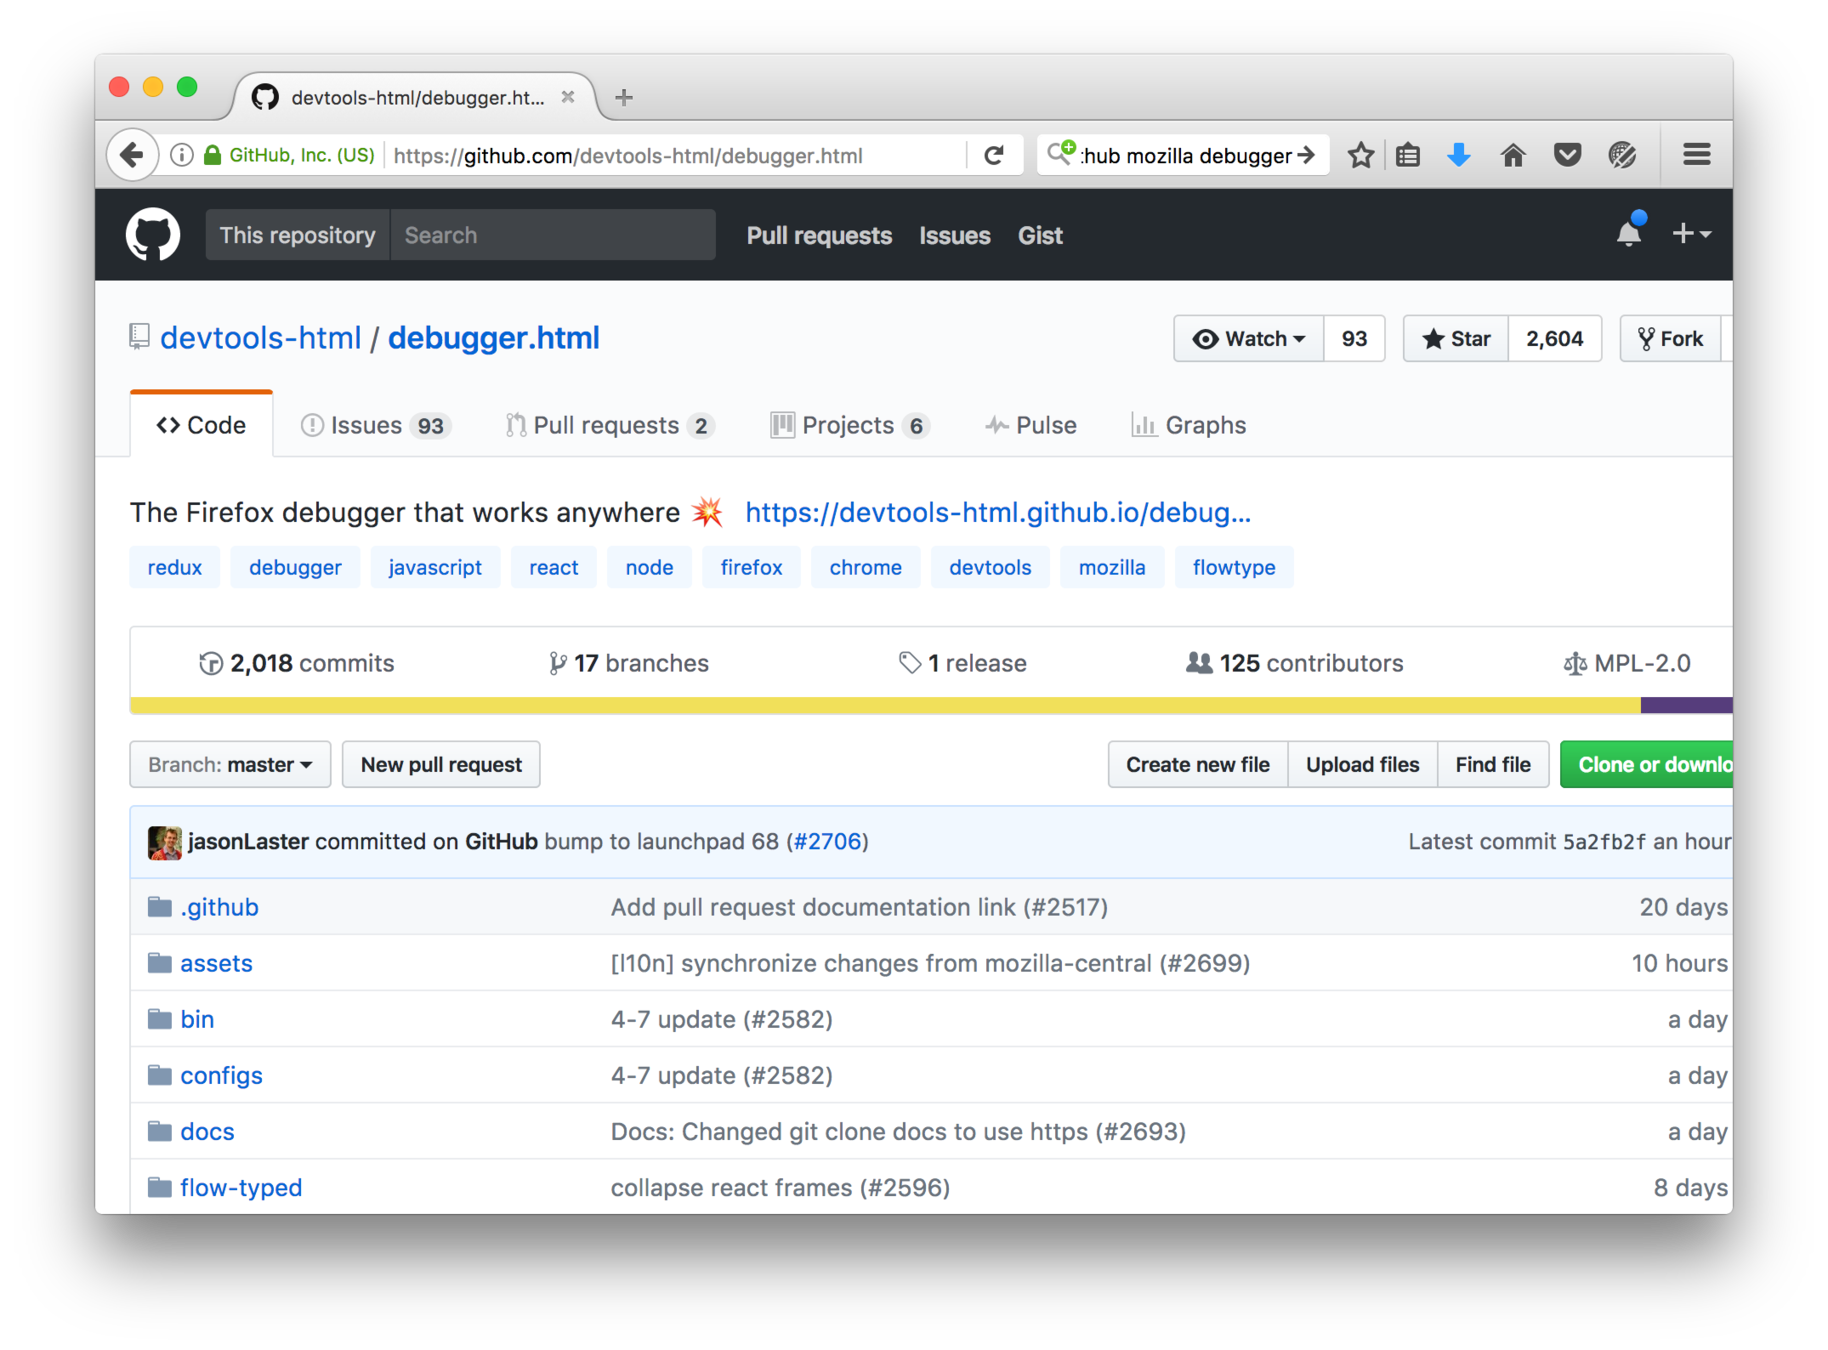Click the repository search field

553,235
